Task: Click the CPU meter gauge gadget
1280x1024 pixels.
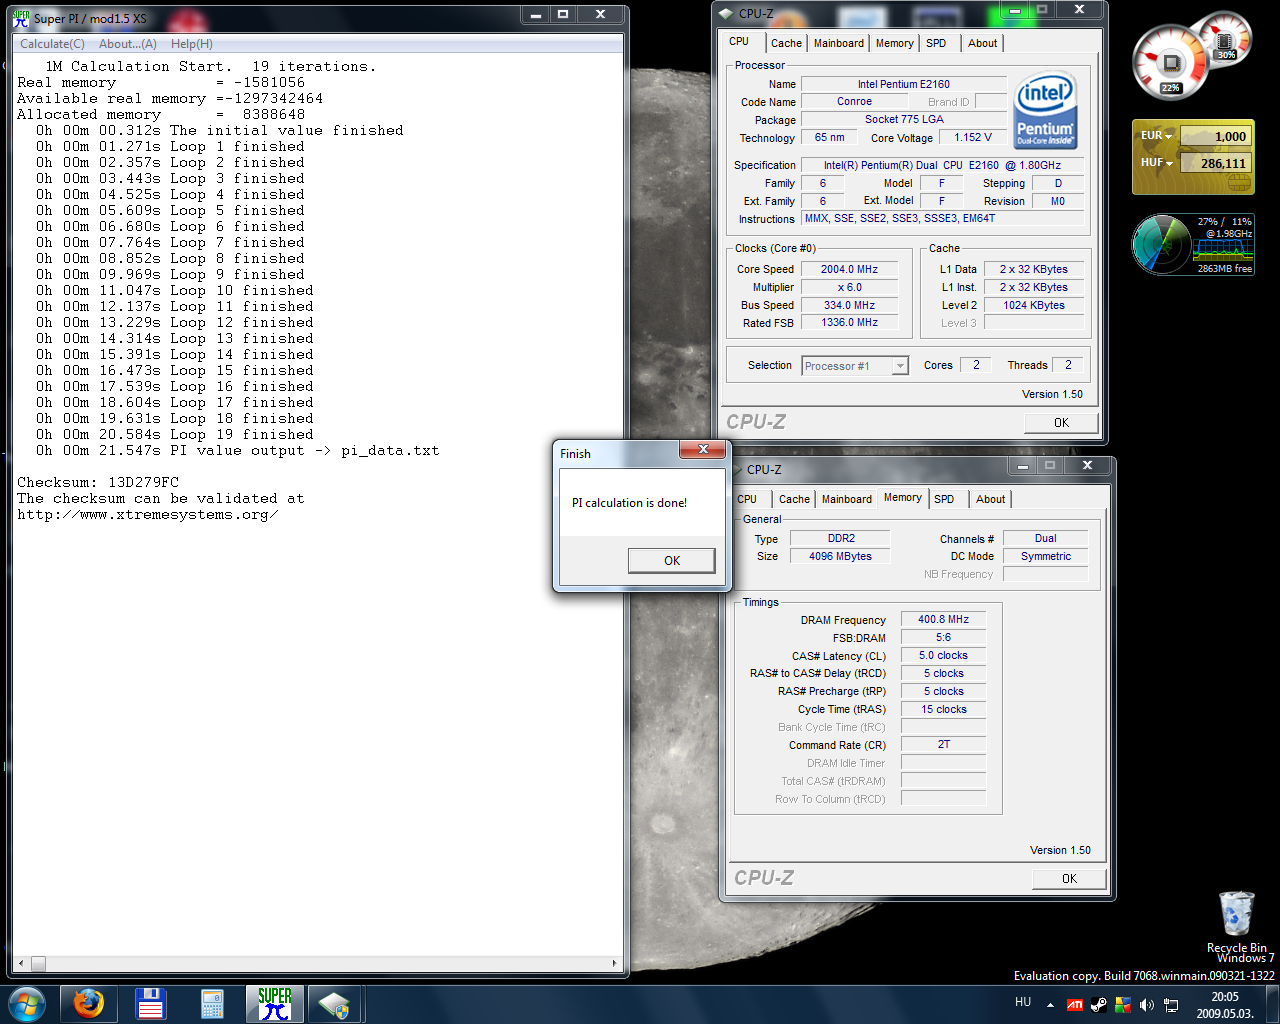Action: click(1171, 65)
